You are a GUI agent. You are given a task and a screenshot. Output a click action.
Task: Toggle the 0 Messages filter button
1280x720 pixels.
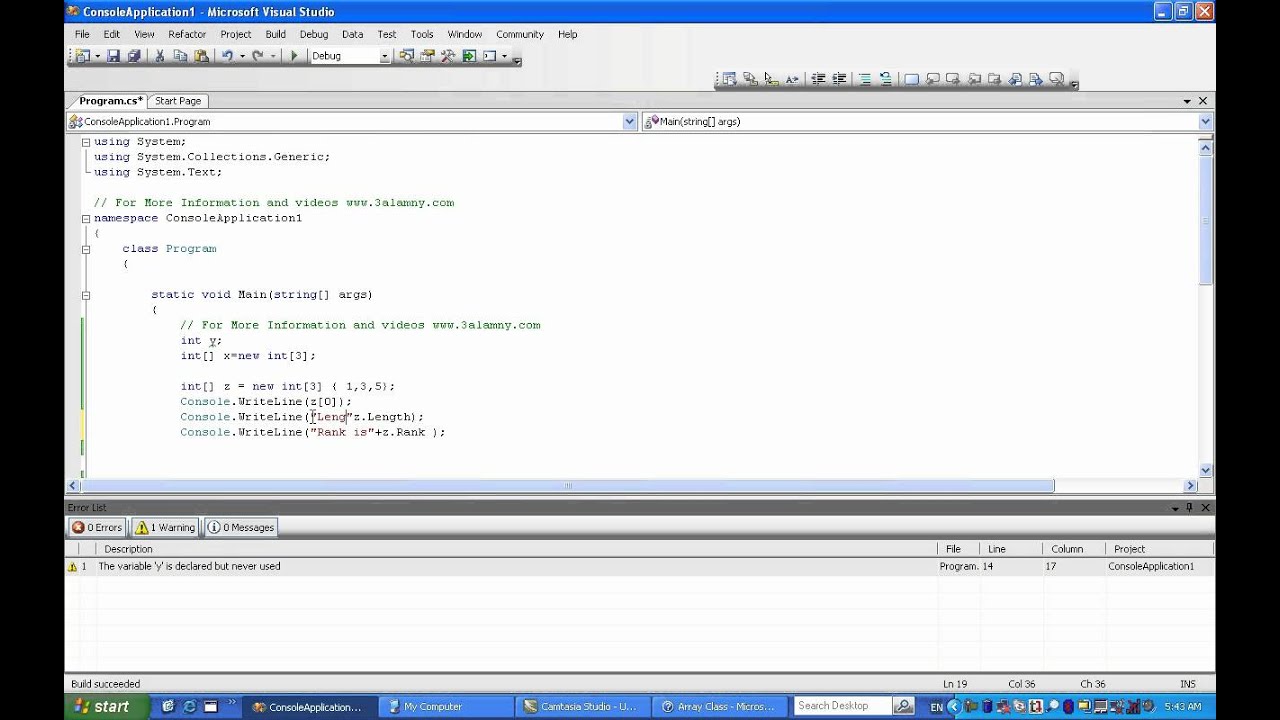[x=241, y=527]
